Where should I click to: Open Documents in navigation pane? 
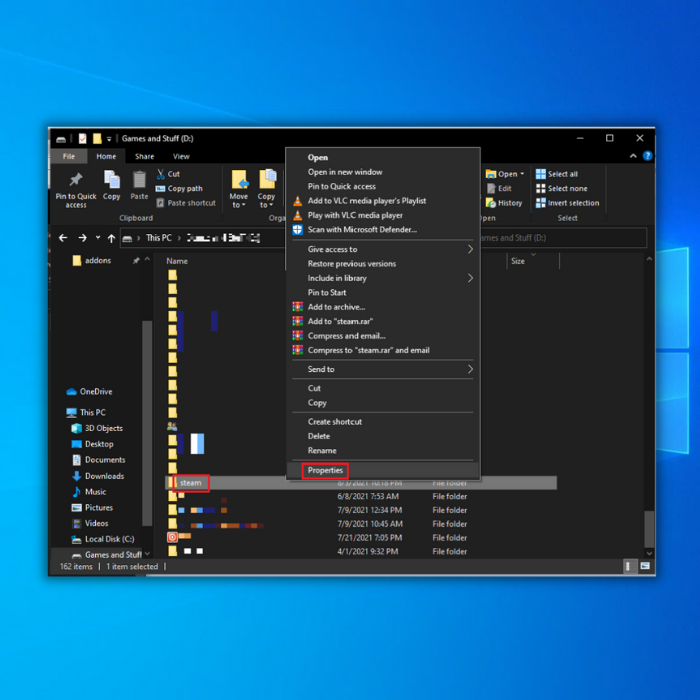tap(99, 460)
